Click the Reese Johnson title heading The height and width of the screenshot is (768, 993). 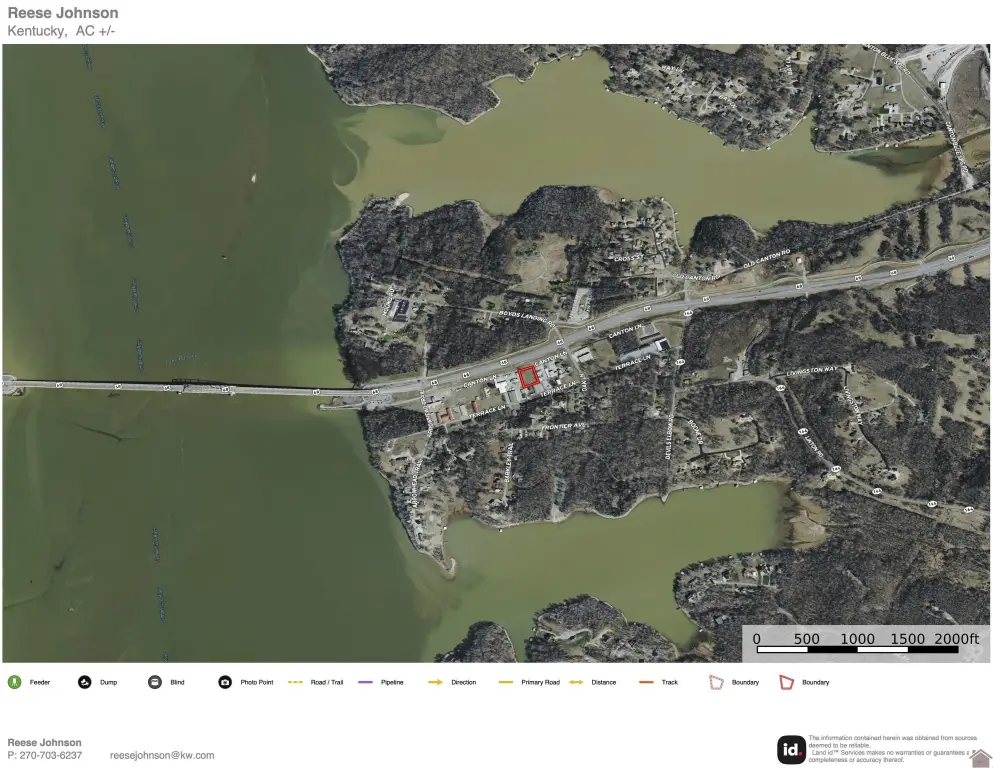click(63, 13)
